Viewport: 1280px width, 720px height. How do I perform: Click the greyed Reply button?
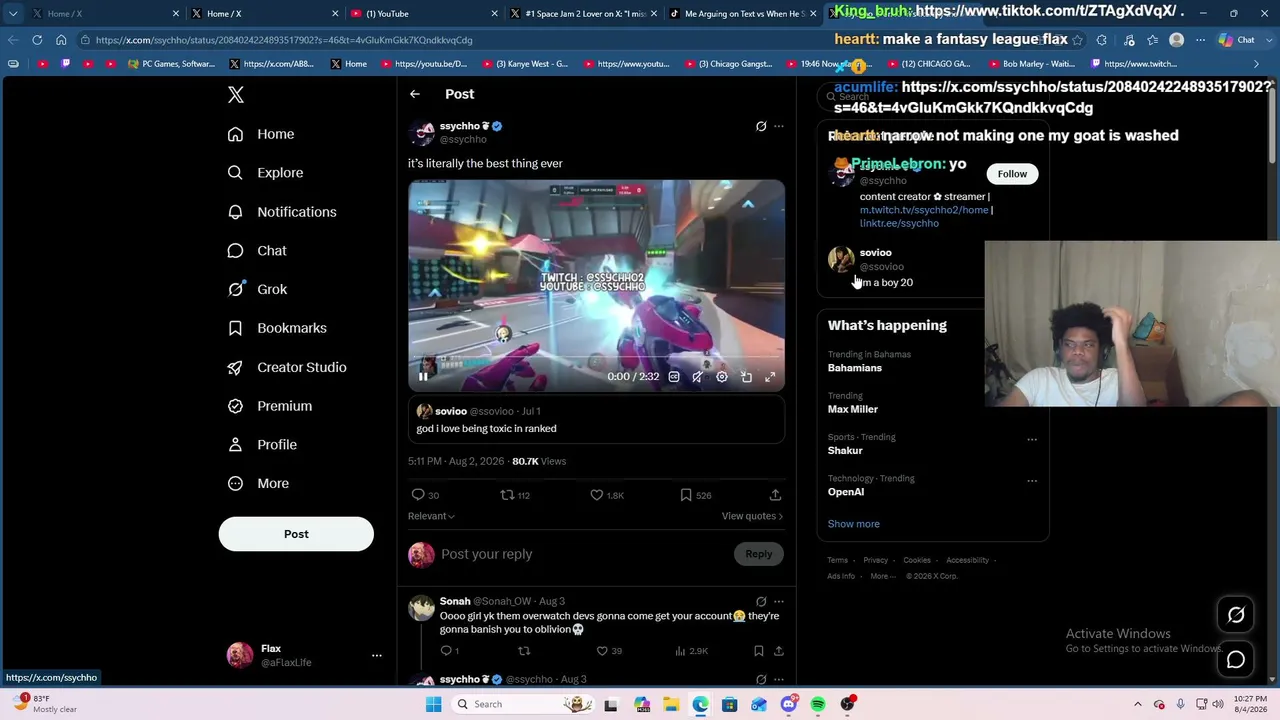(758, 554)
